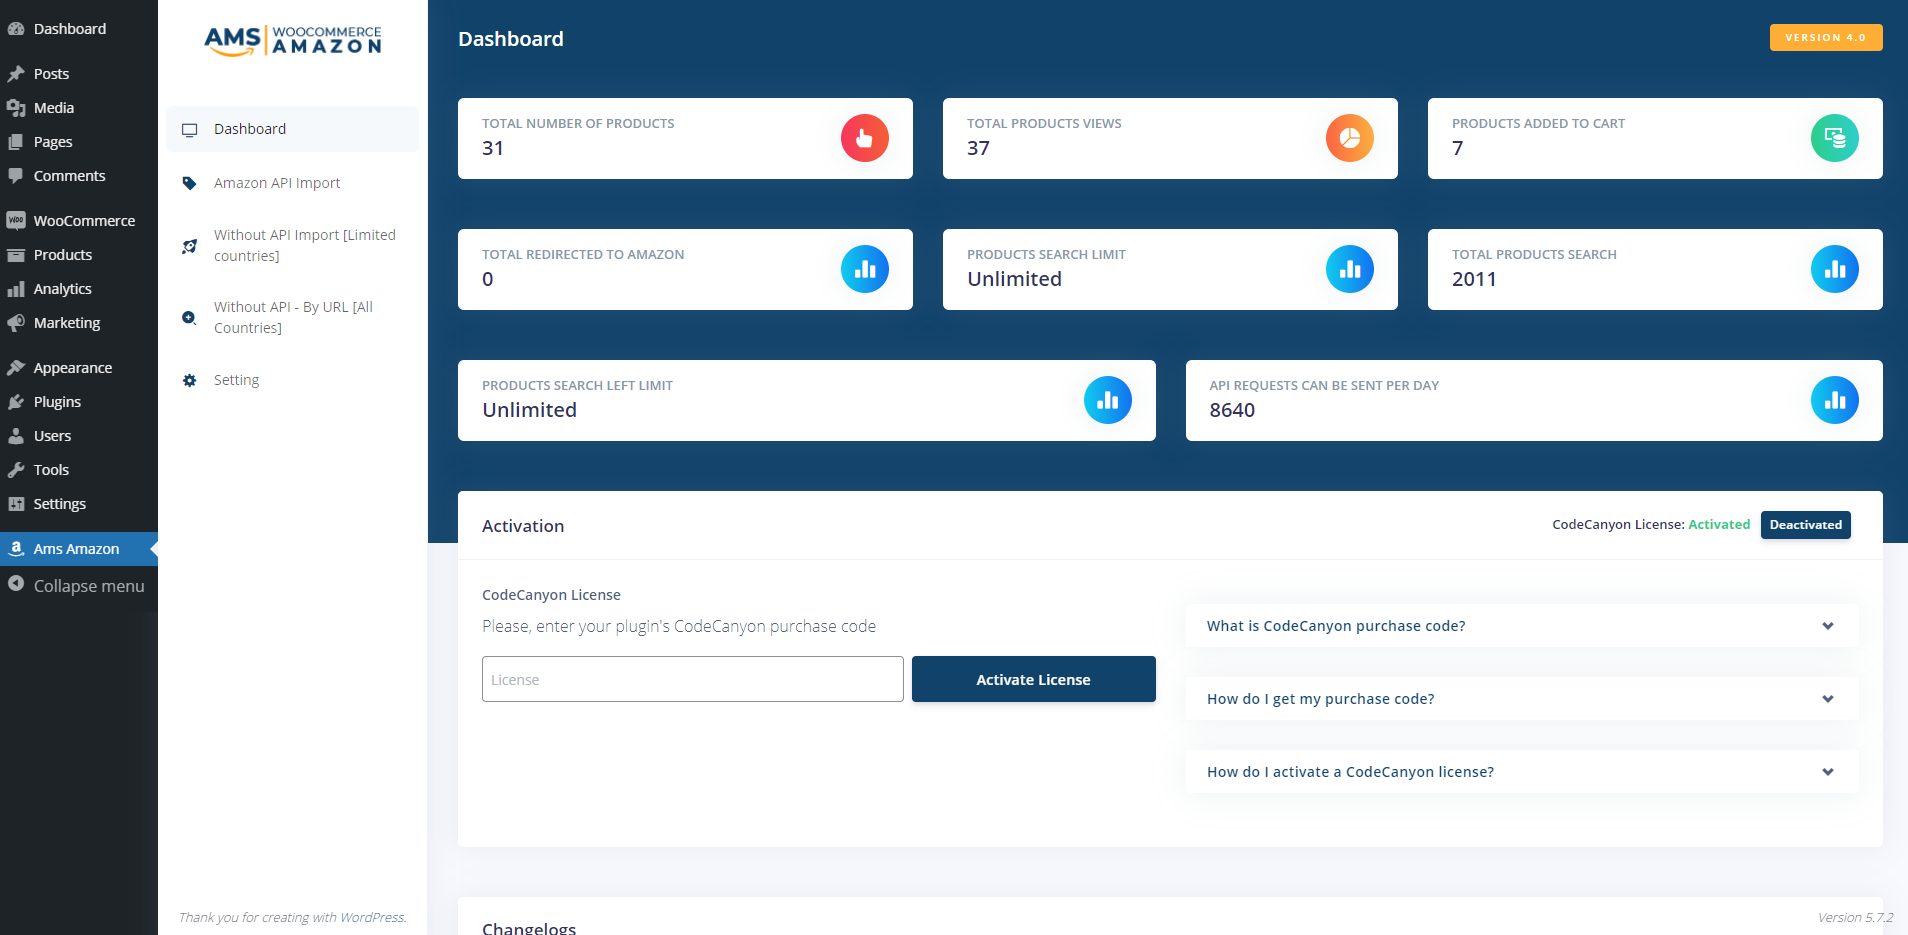Viewport: 1908px width, 935px height.
Task: Focus the License input field
Action: (x=693, y=679)
